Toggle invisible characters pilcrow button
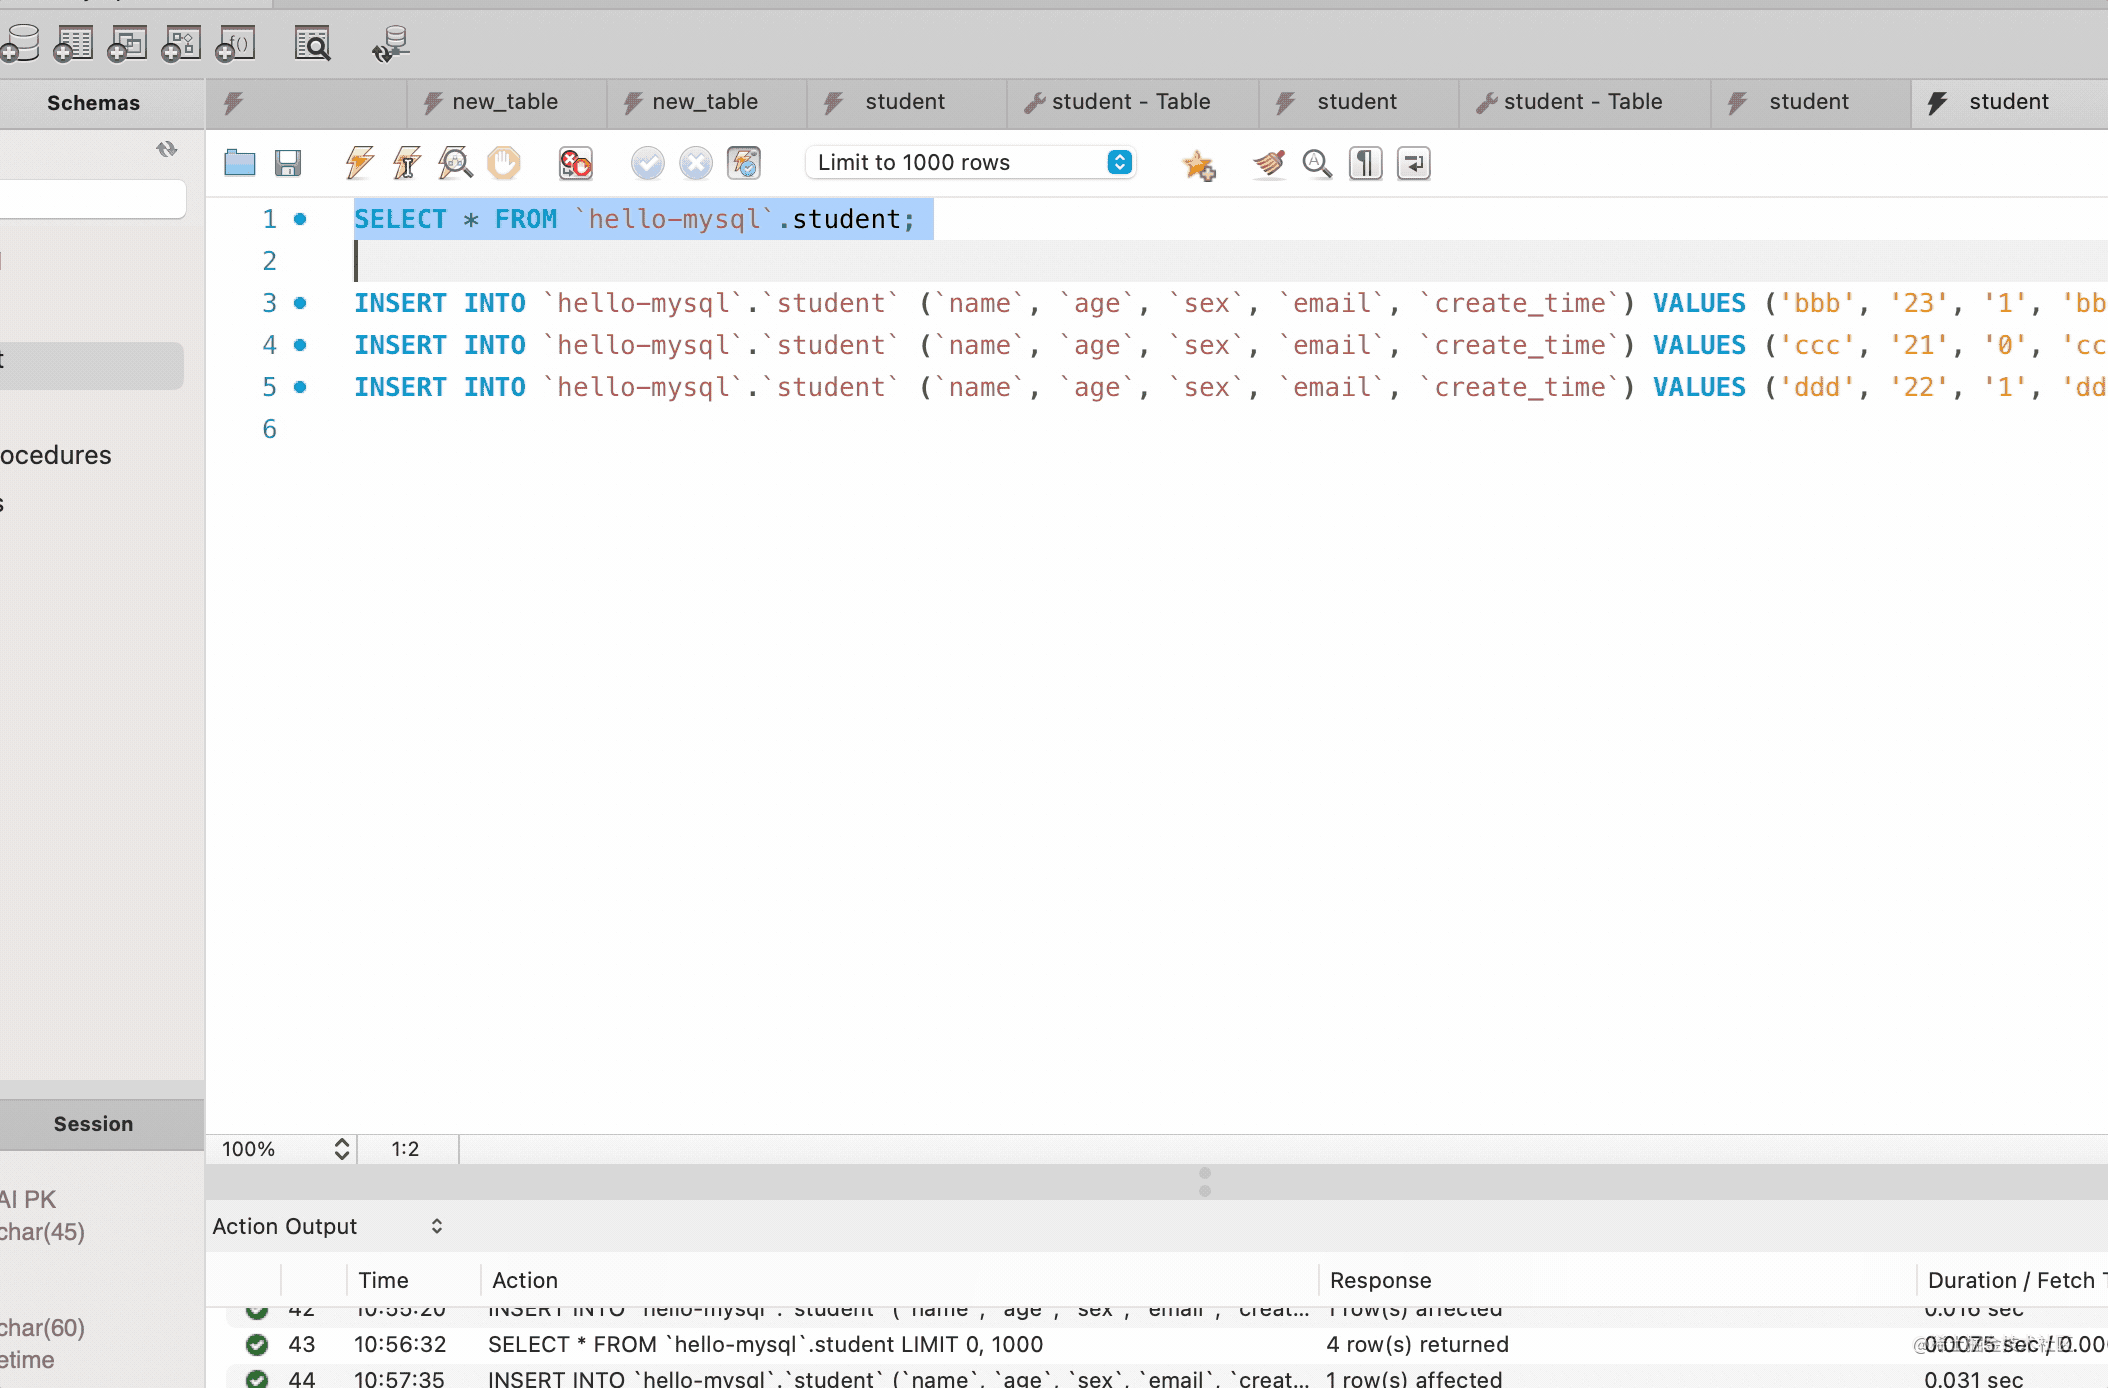Image resolution: width=2108 pixels, height=1388 pixels. pos(1365,162)
